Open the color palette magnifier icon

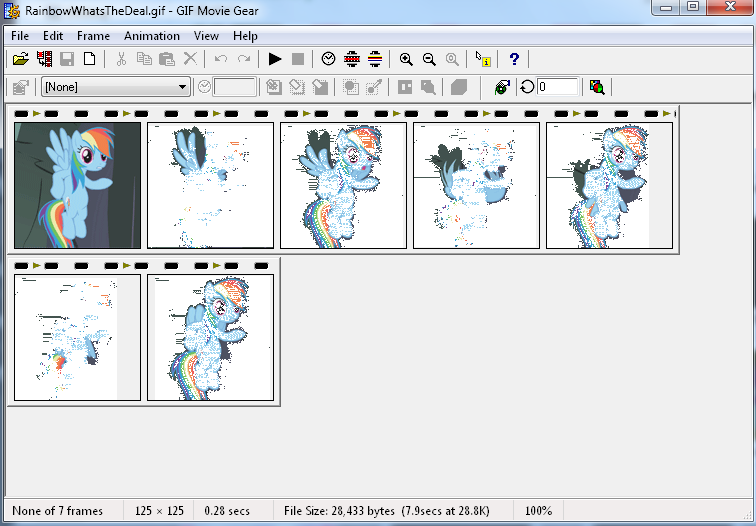(x=597, y=87)
